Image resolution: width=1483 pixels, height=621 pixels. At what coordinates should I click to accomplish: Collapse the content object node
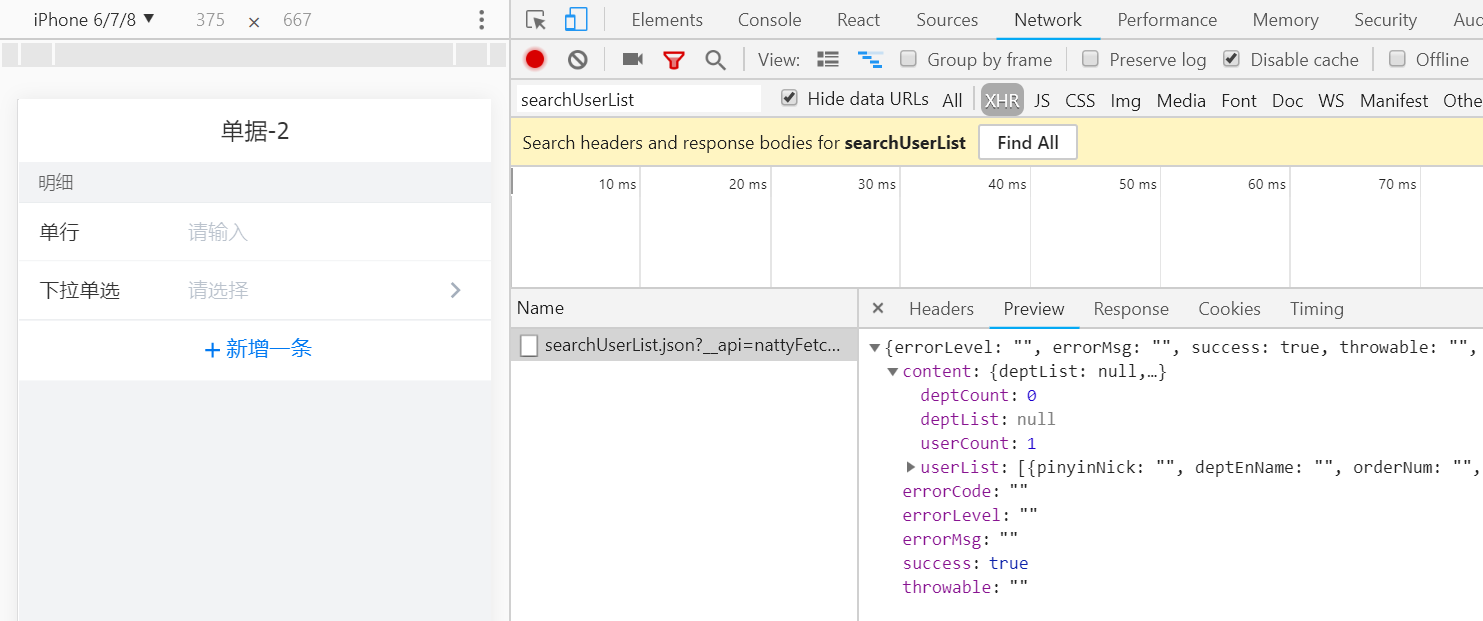coord(893,372)
